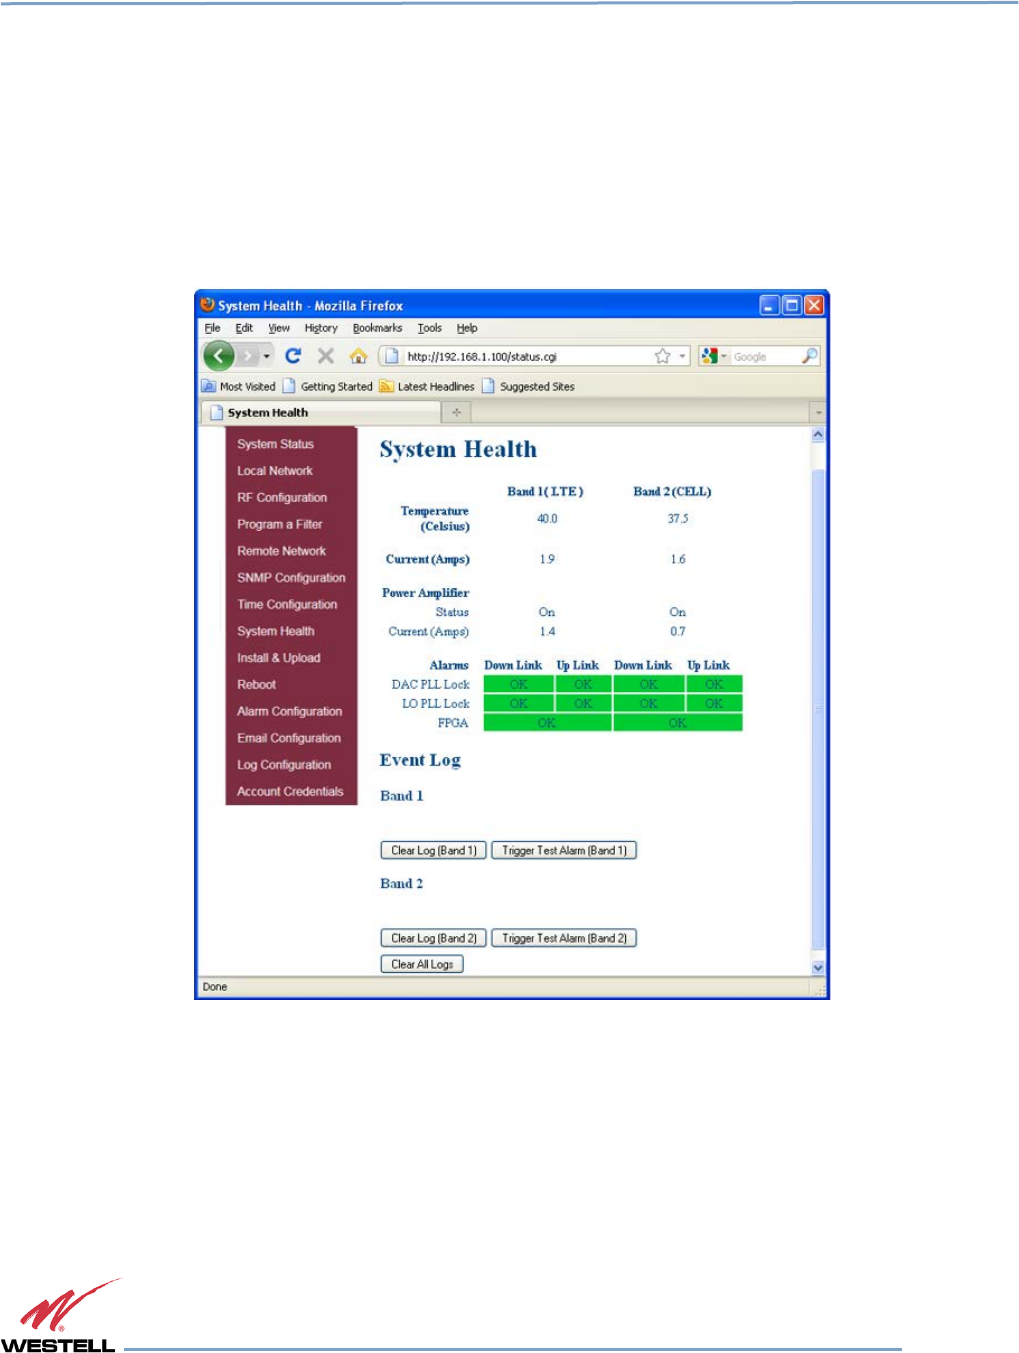Open the back/forward history dropdown arrow
The width and height of the screenshot is (1019, 1353).
click(267, 356)
